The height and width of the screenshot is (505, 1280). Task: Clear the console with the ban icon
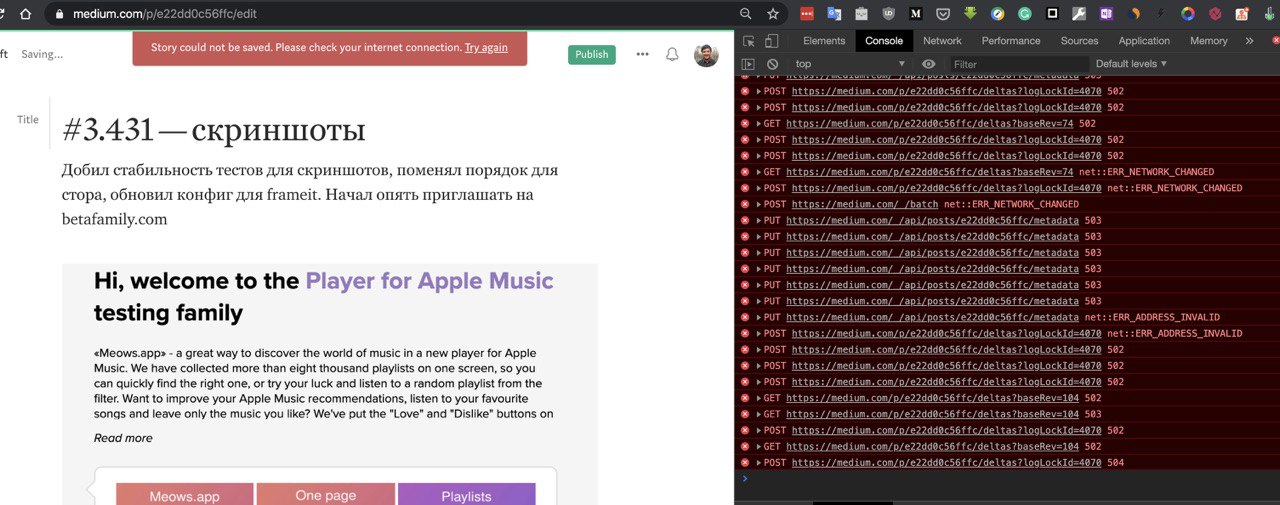point(772,64)
